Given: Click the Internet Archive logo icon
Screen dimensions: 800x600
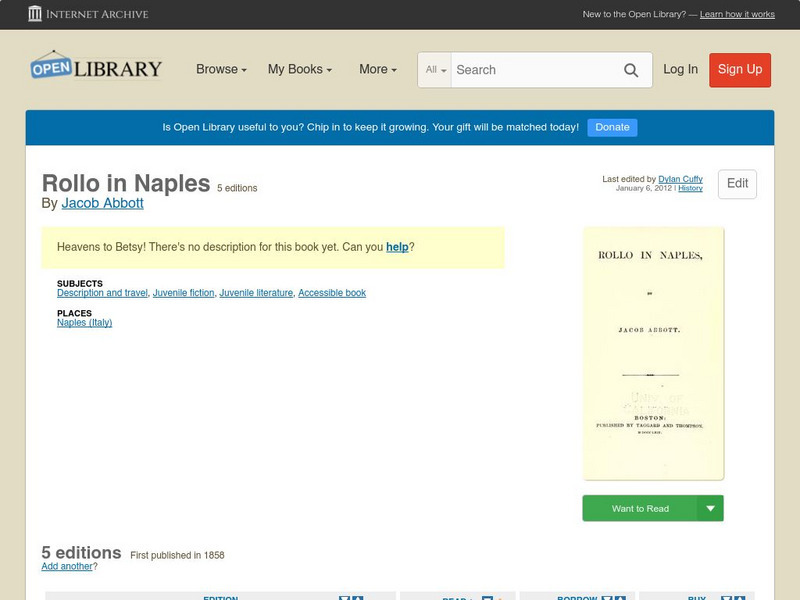Looking at the screenshot, I should pos(35,14).
